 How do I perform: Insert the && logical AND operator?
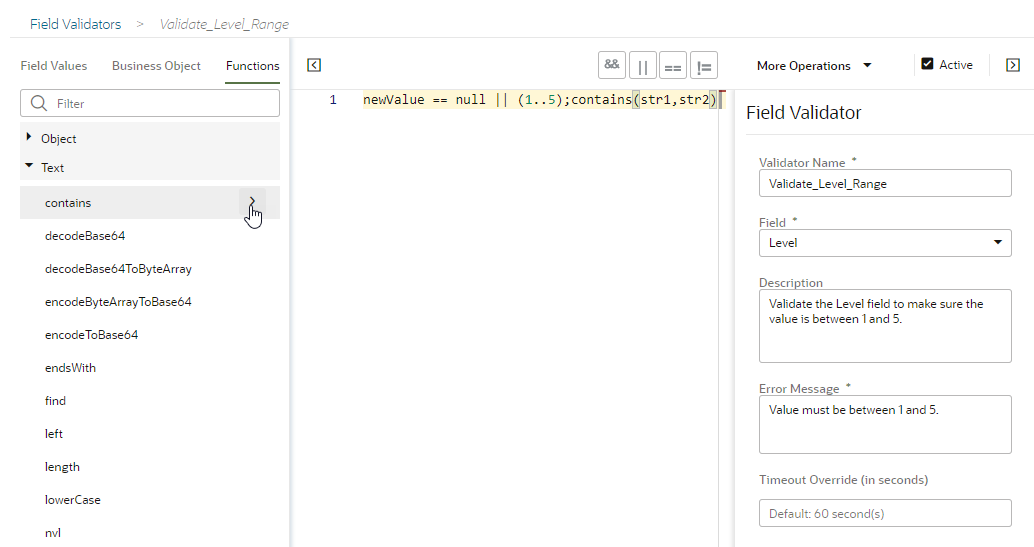pyautogui.click(x=611, y=65)
